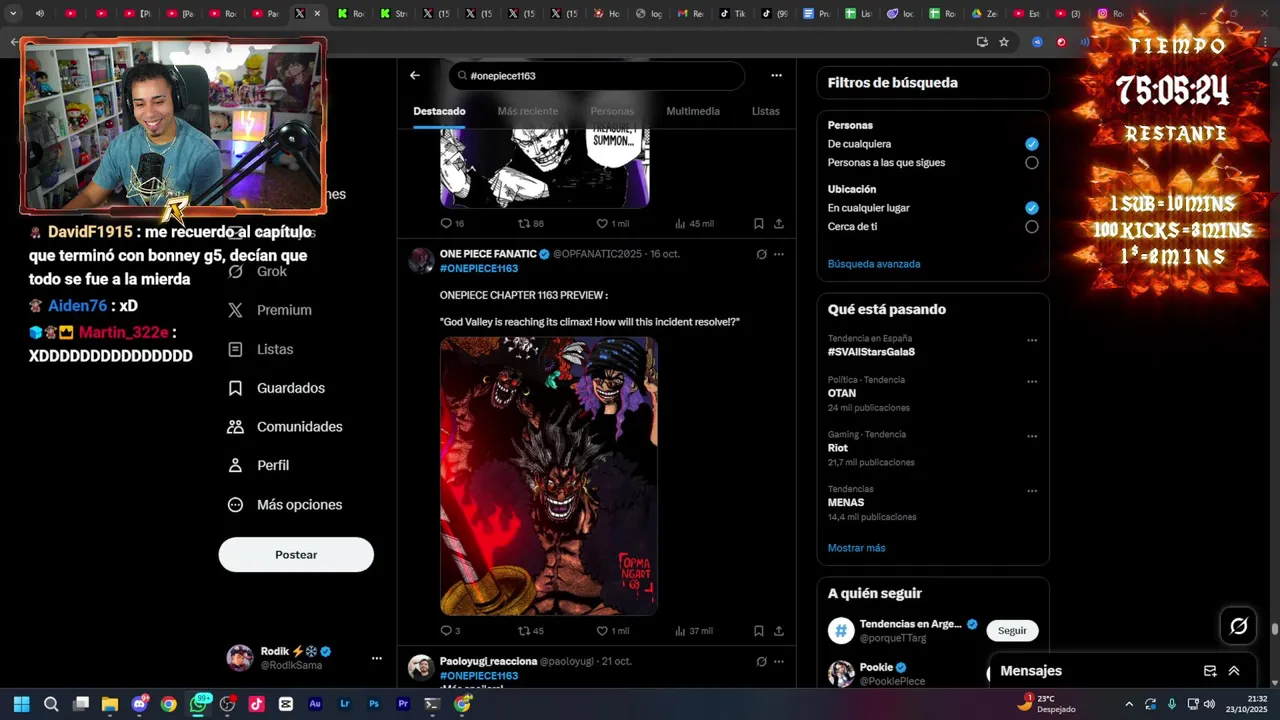Open the three-dot menu next to the search bar
Screen dimensions: 1280x720
click(x=776, y=75)
